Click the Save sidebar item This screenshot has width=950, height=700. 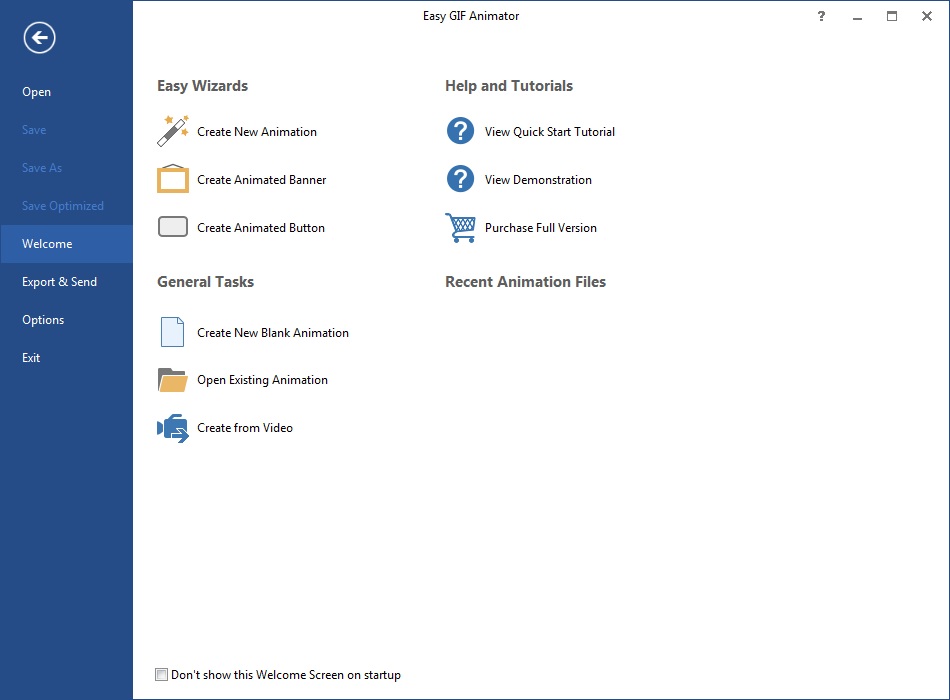(66, 130)
